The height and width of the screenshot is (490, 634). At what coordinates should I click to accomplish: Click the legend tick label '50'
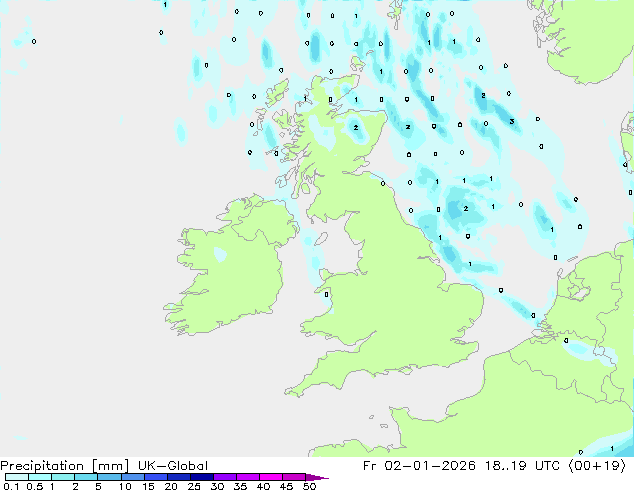pyautogui.click(x=309, y=486)
